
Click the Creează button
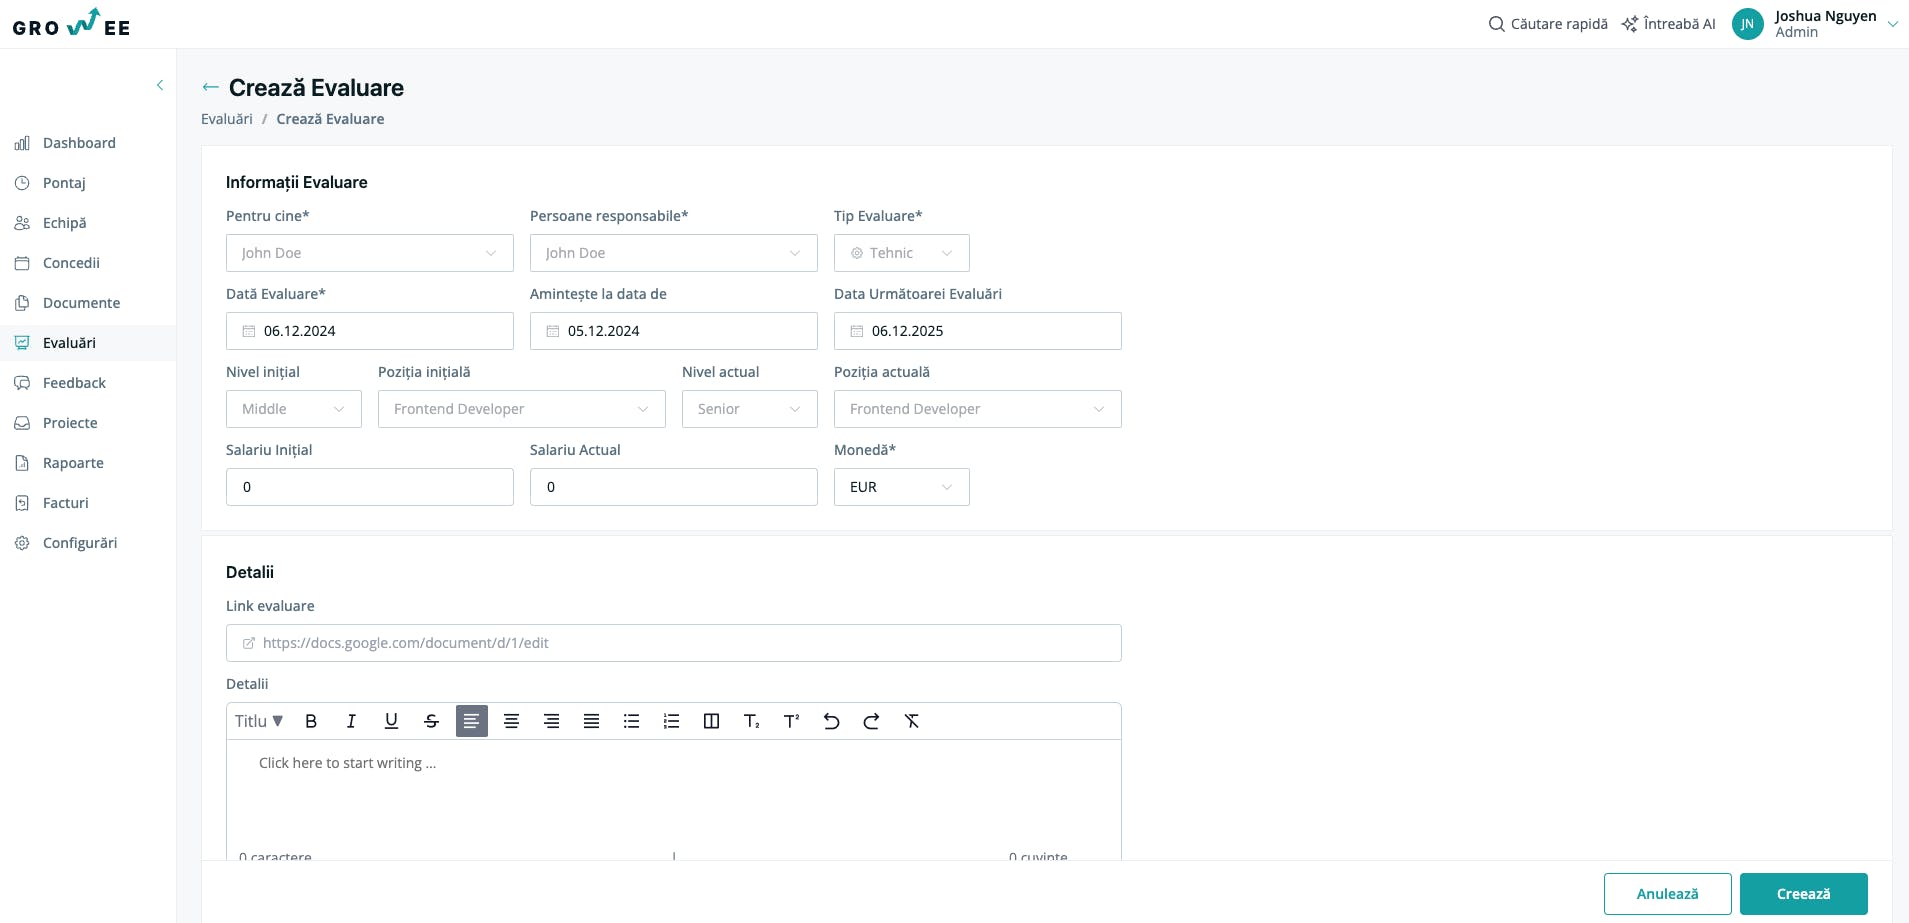[1803, 894]
